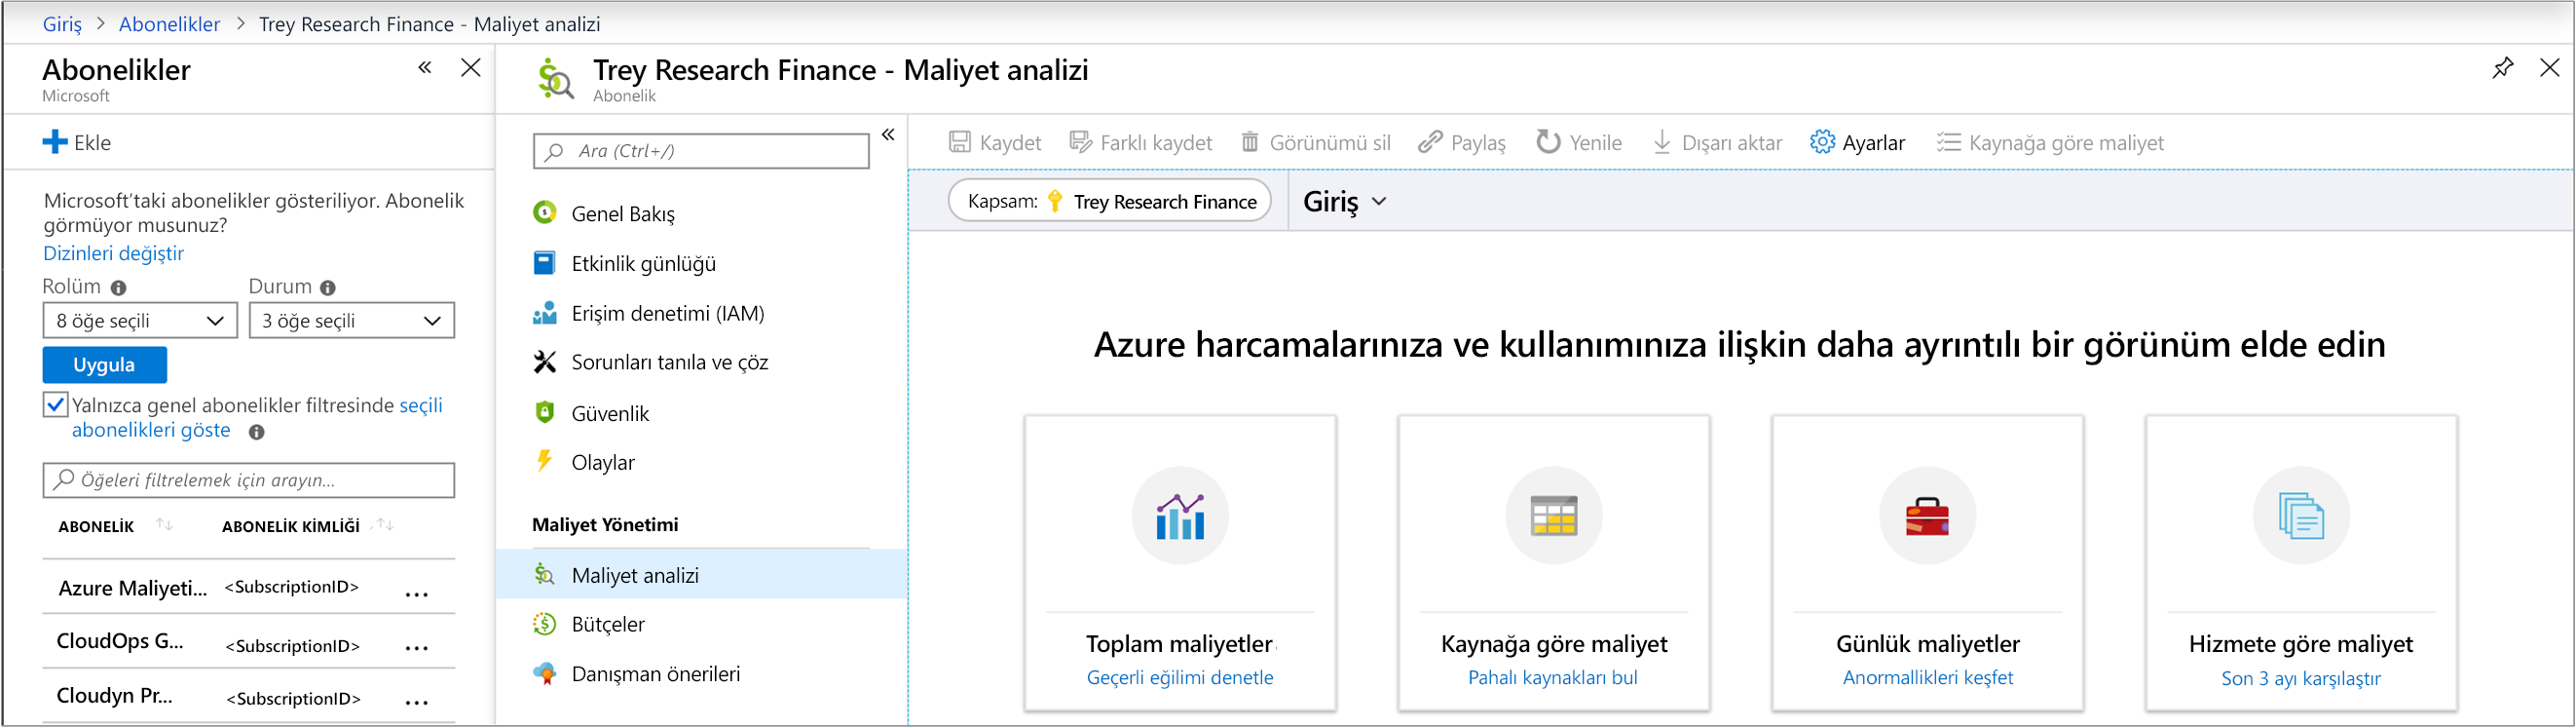Sort by ABONELİK KİMLİĞİ column arrows
Viewport: 2576px width, 727px height.
[385, 525]
